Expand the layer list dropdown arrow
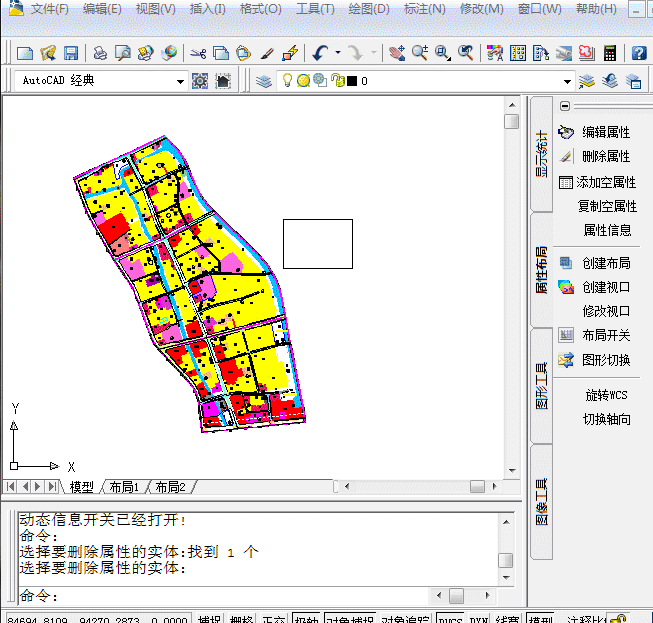Viewport: 653px width, 623px height. 567,81
